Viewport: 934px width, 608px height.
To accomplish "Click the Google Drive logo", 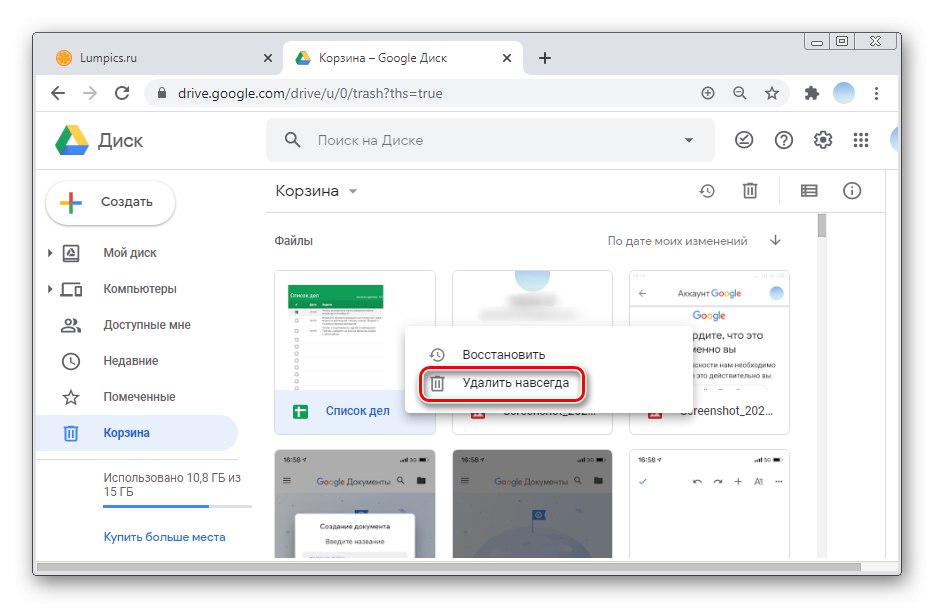I will 72,141.
